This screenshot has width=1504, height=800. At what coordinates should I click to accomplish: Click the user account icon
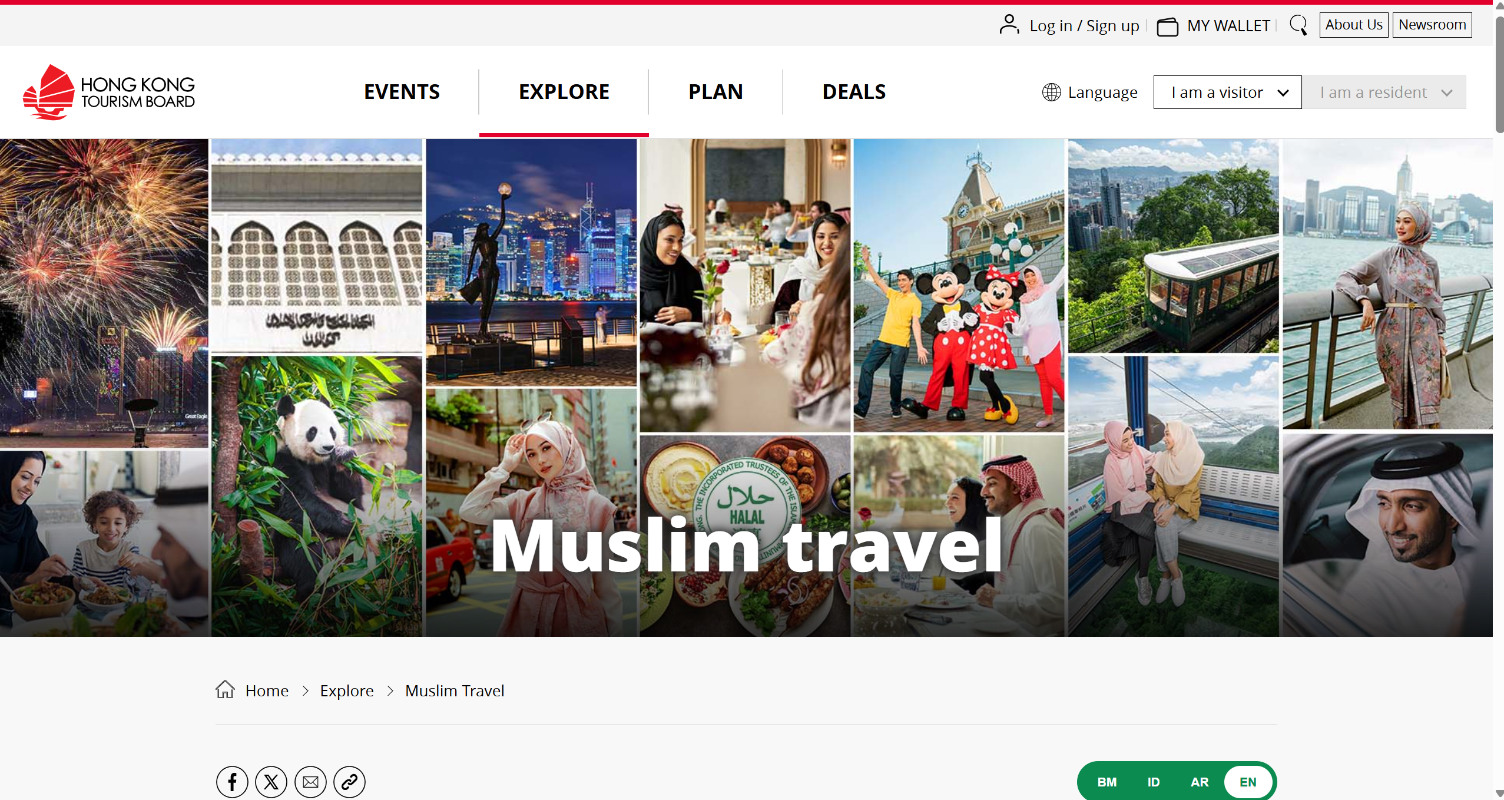[x=1009, y=25]
